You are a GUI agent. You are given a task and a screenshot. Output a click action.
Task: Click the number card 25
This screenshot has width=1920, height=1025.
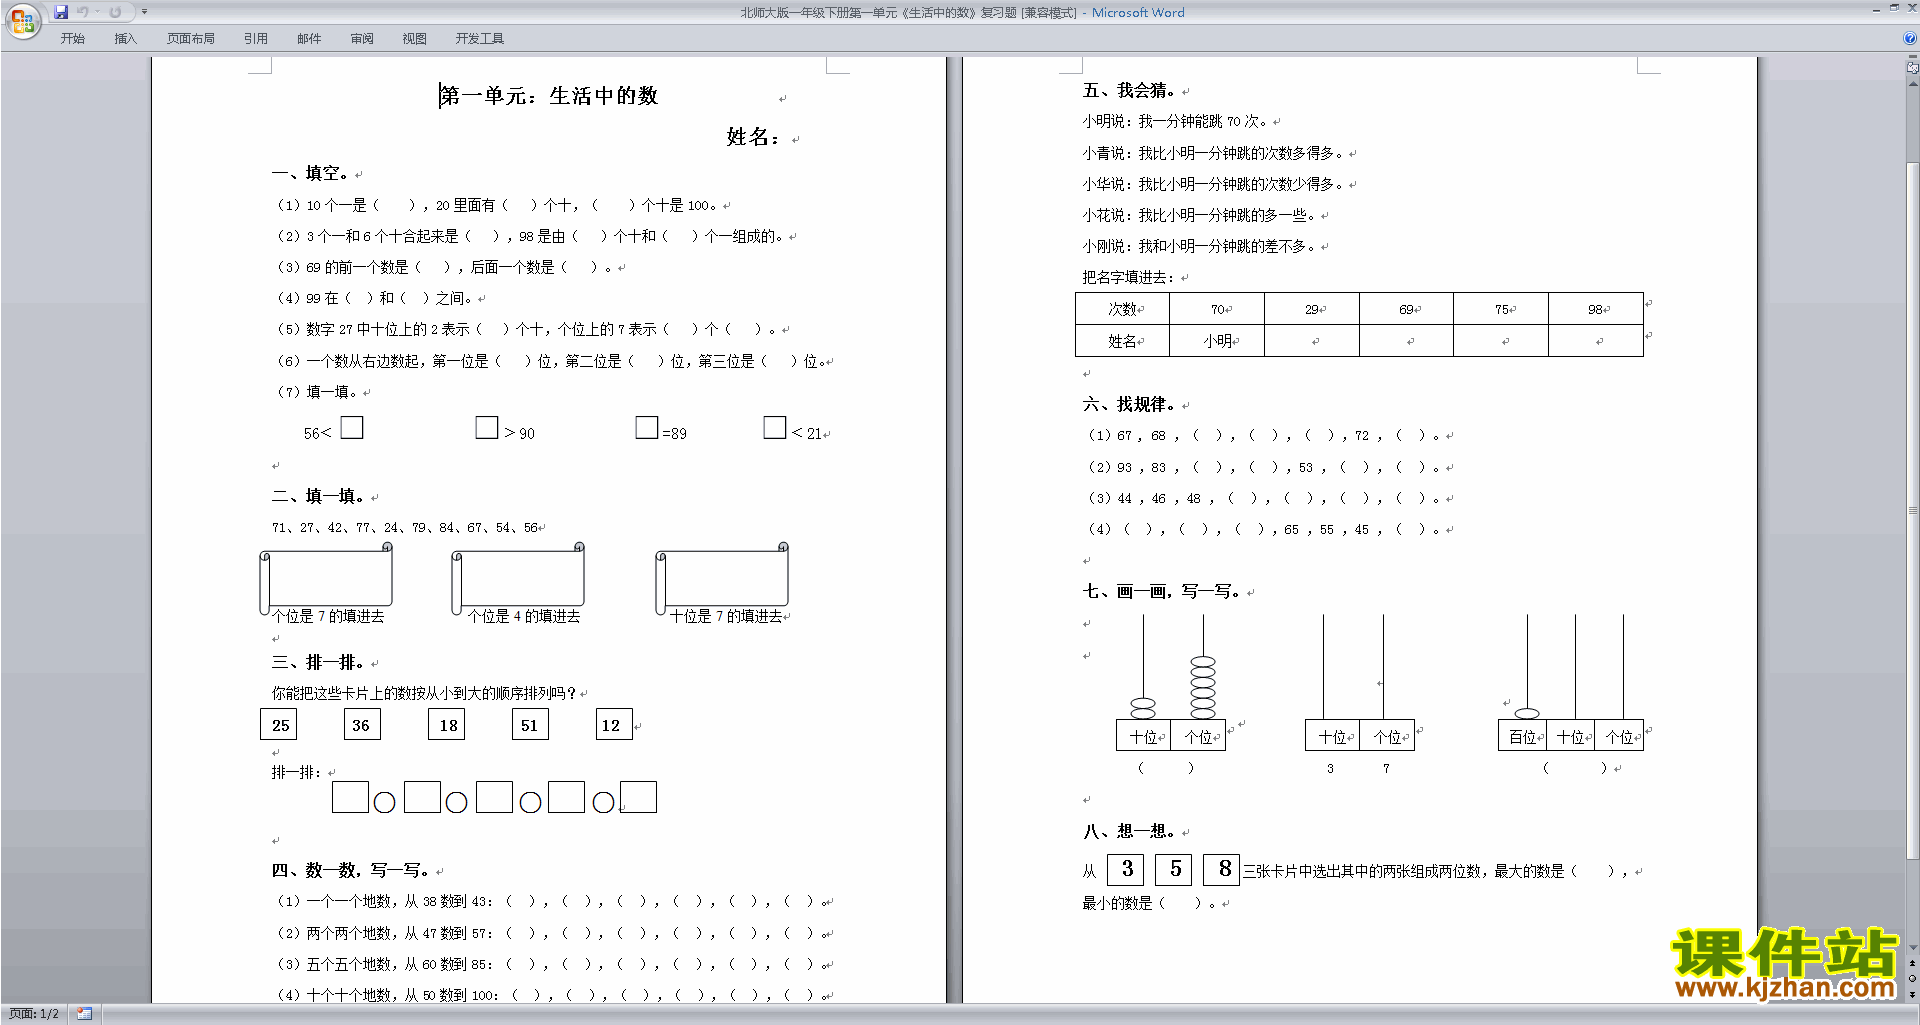(279, 724)
